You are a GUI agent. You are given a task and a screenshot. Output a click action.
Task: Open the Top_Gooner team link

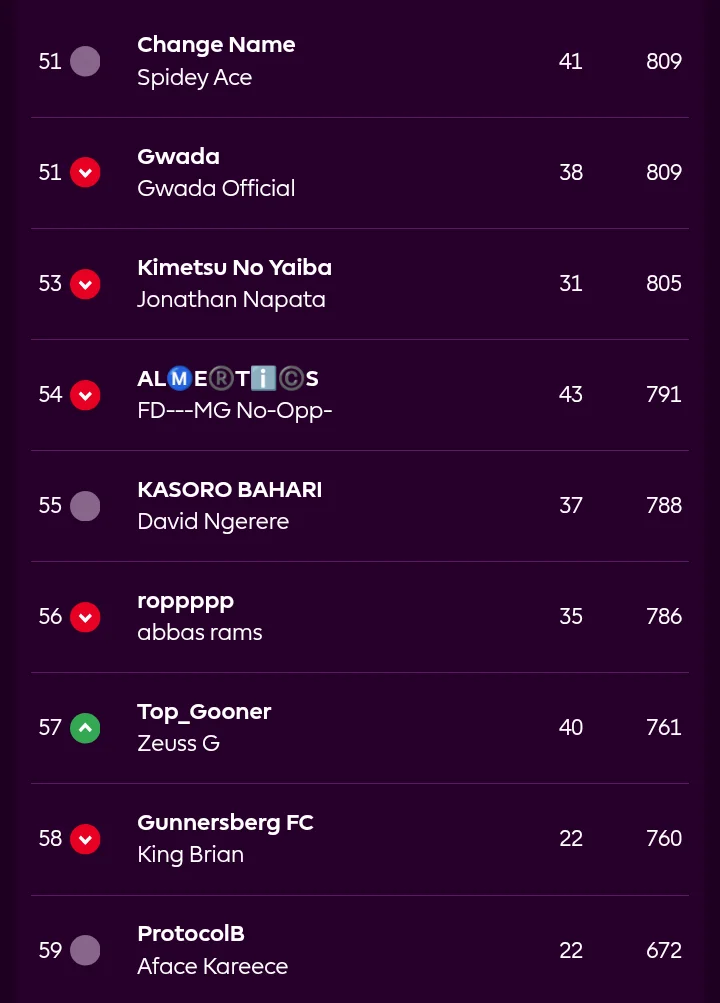pos(204,711)
